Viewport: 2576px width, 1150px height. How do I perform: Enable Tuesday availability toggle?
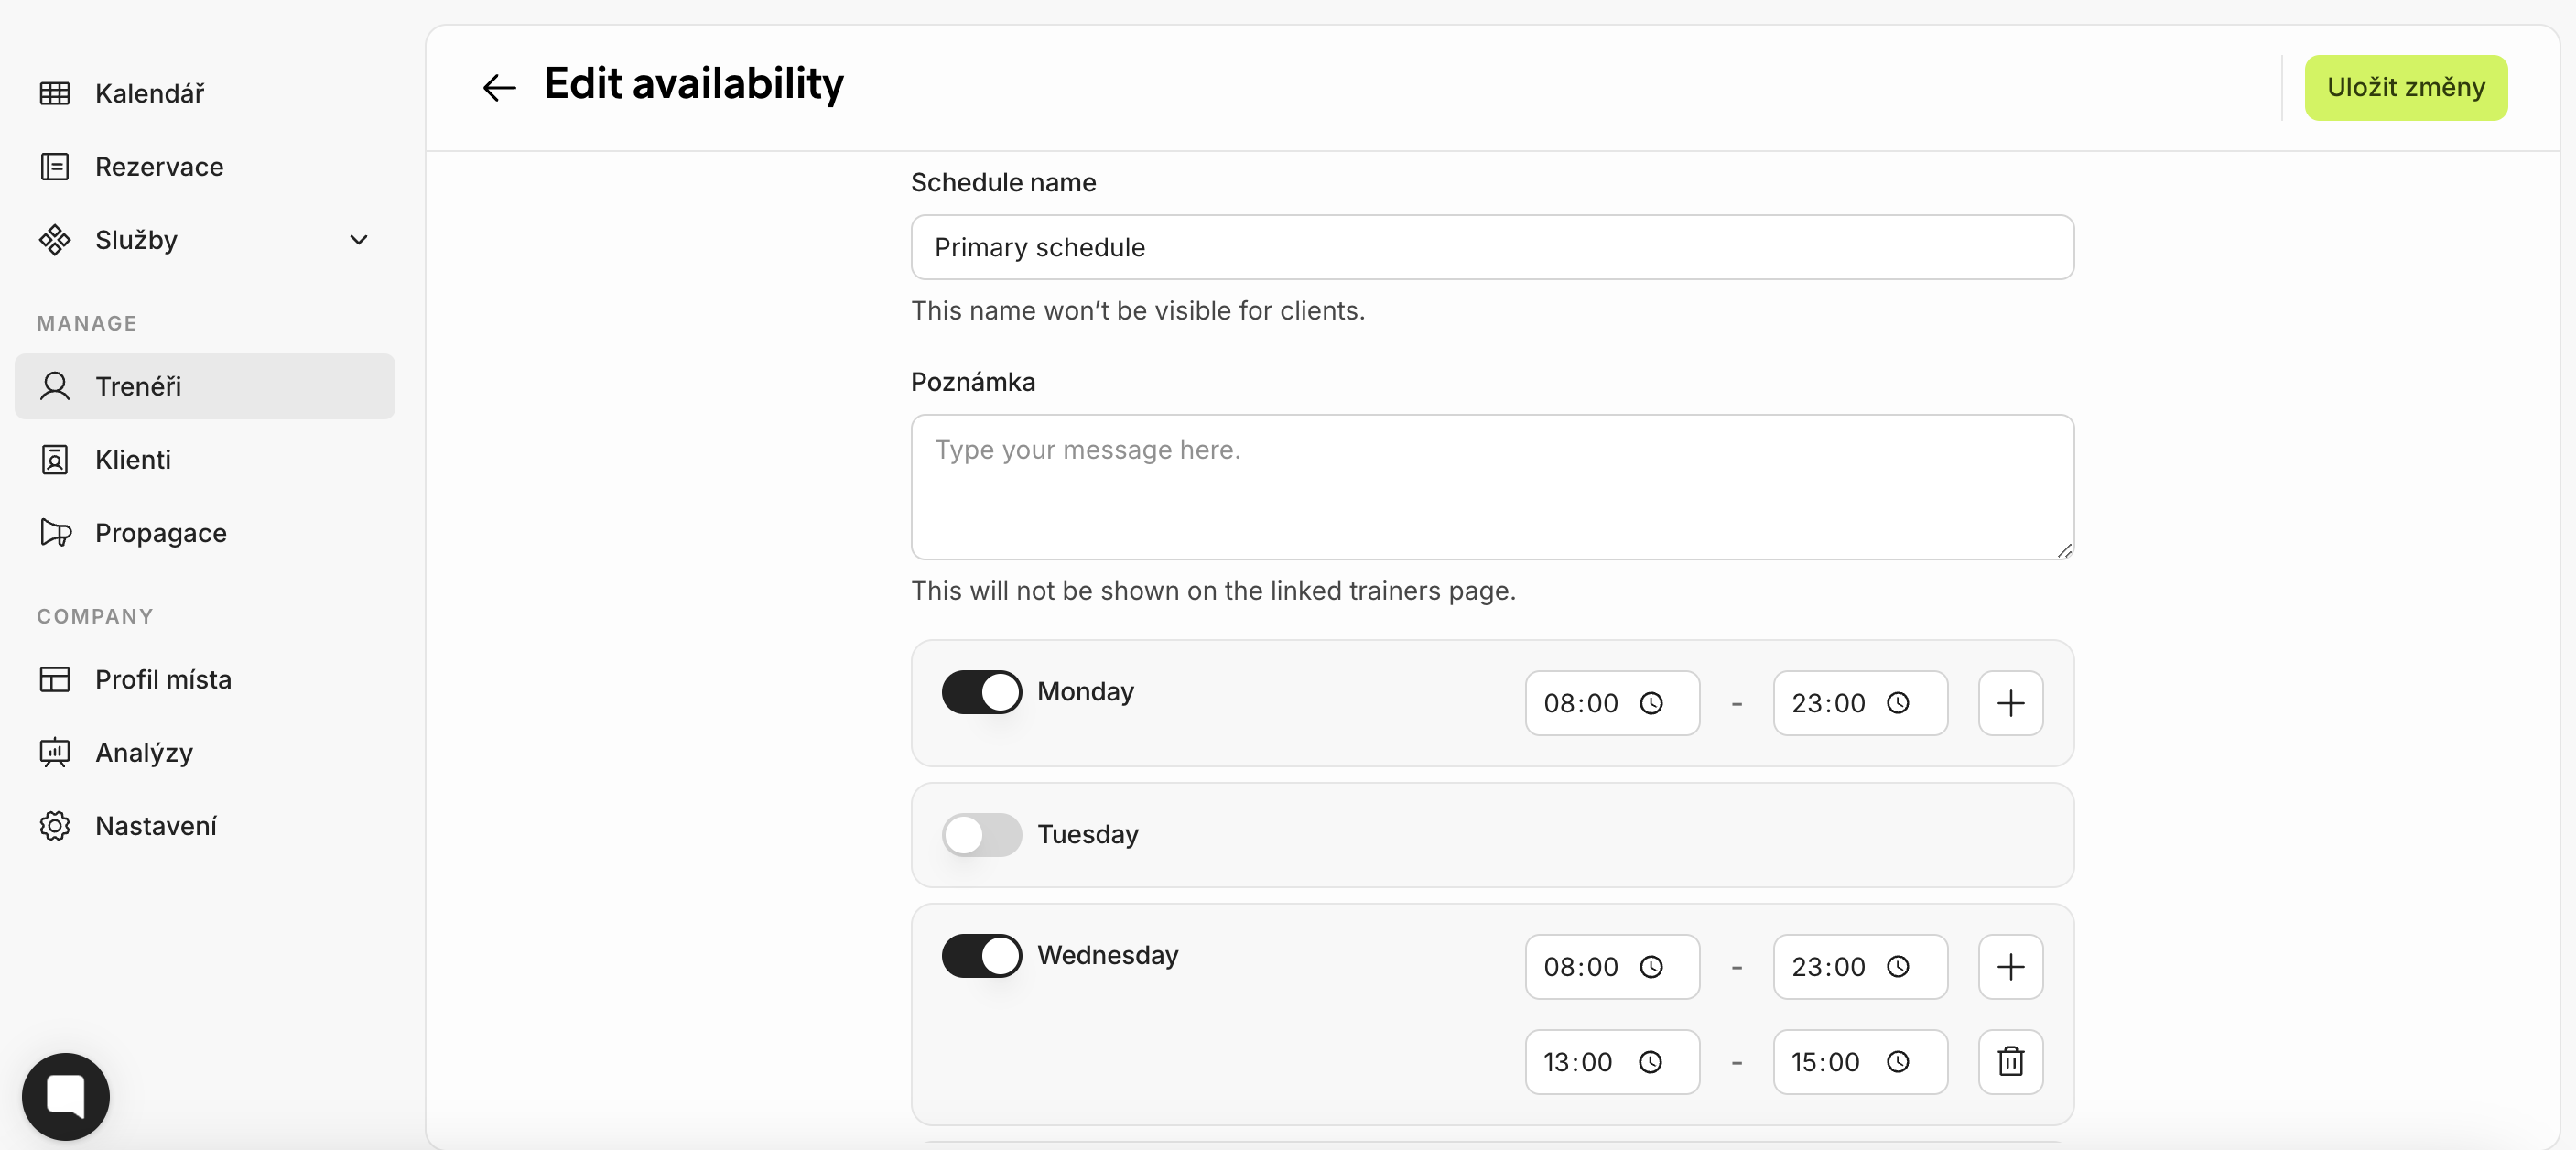coord(981,834)
